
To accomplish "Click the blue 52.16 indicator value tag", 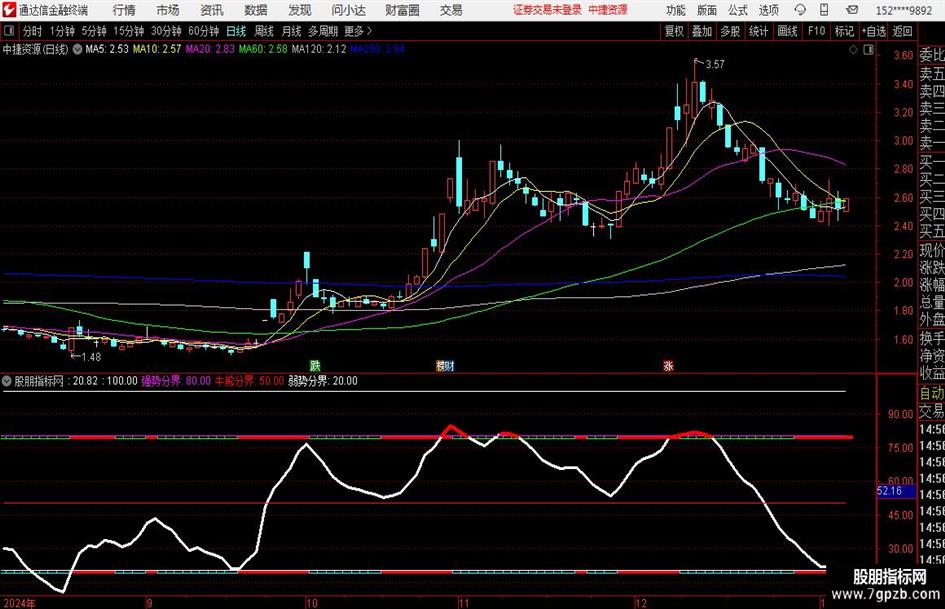I will click(x=896, y=491).
